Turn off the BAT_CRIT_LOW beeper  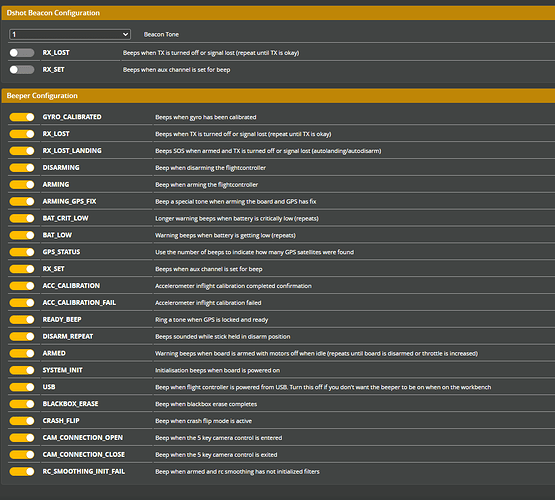pyautogui.click(x=22, y=218)
